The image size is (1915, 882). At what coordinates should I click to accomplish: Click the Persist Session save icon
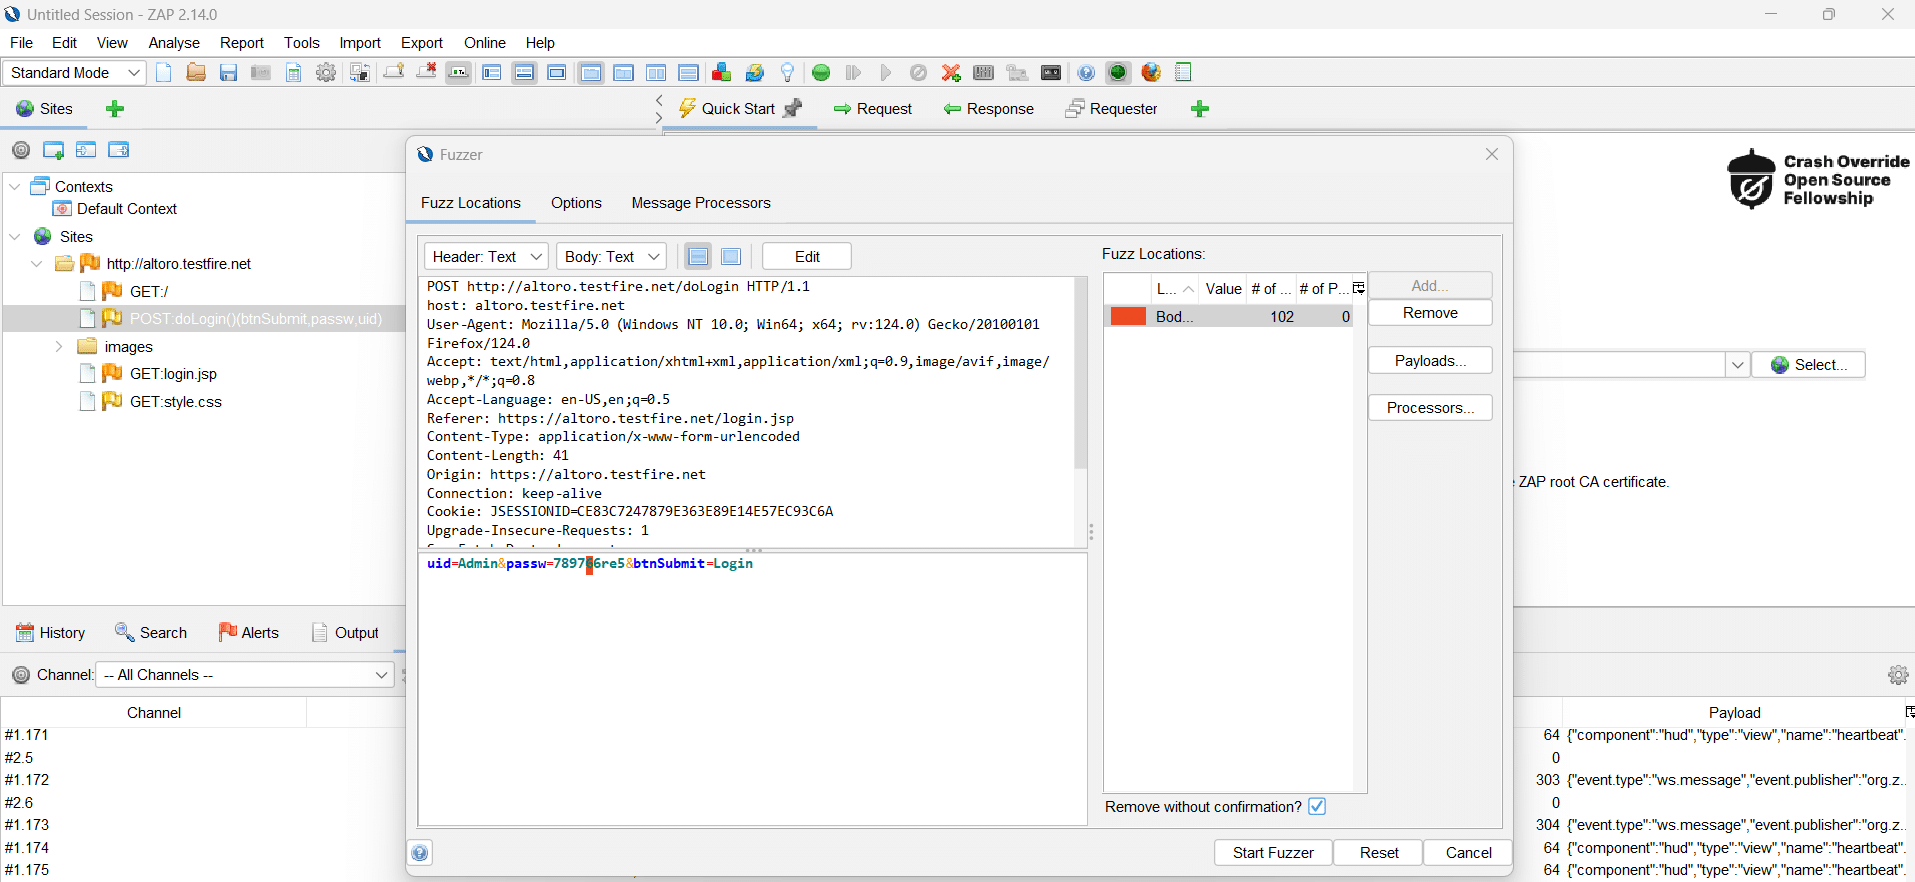click(x=228, y=72)
